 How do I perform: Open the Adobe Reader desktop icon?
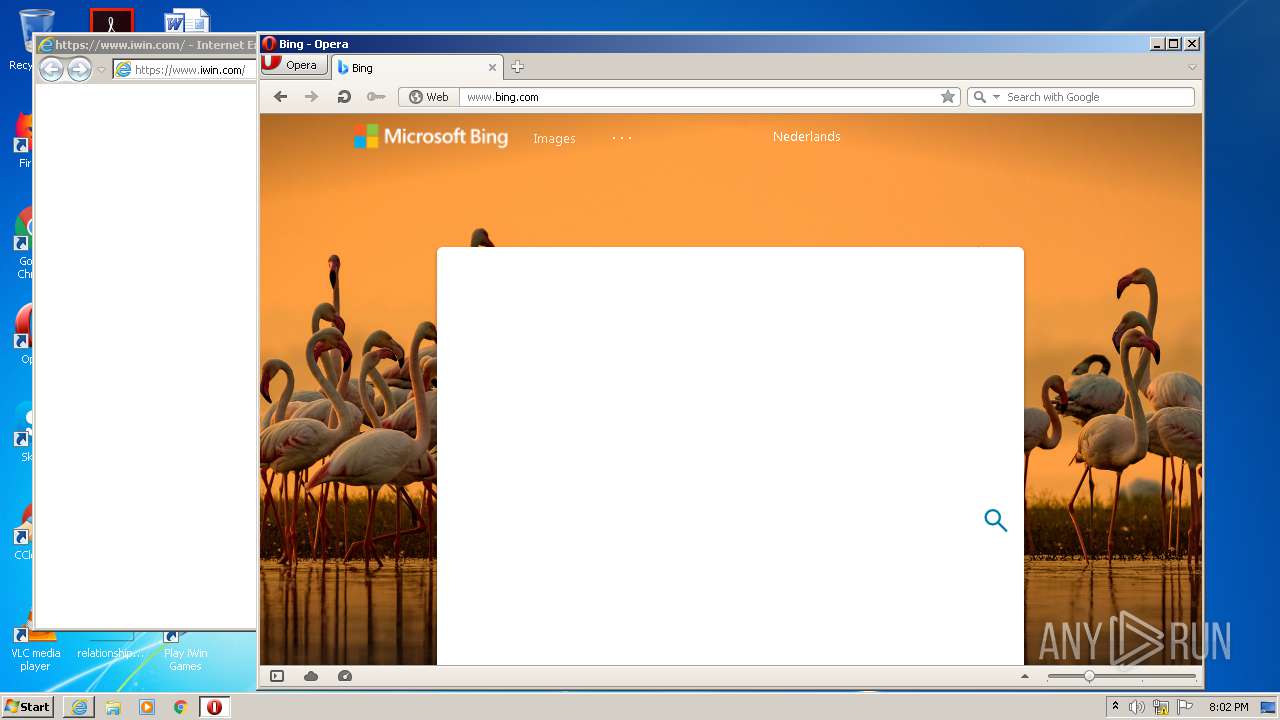pyautogui.click(x=111, y=20)
